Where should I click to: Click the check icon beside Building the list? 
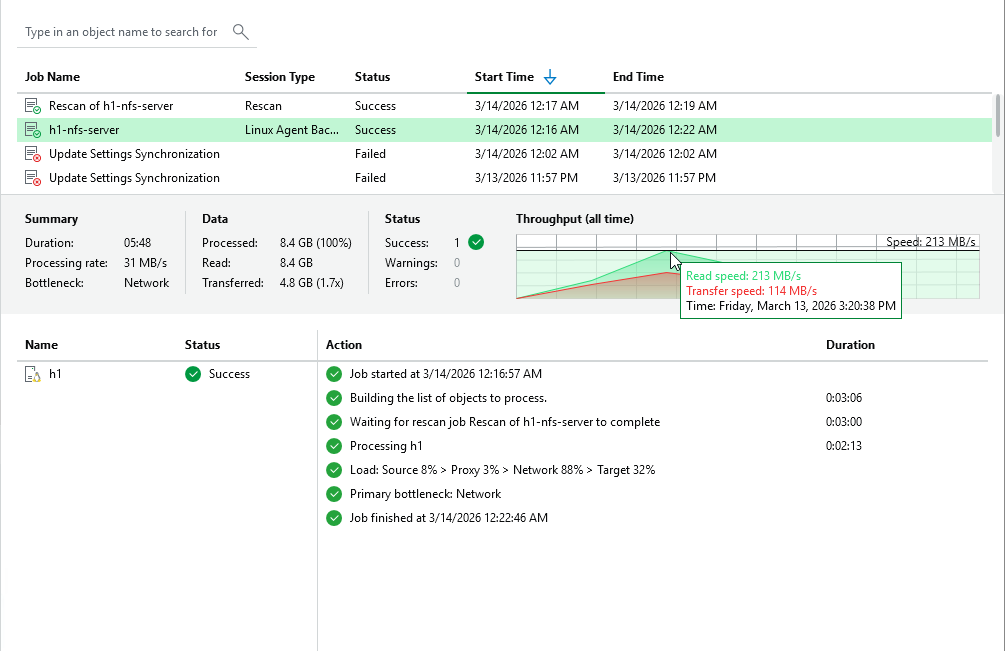click(x=334, y=398)
